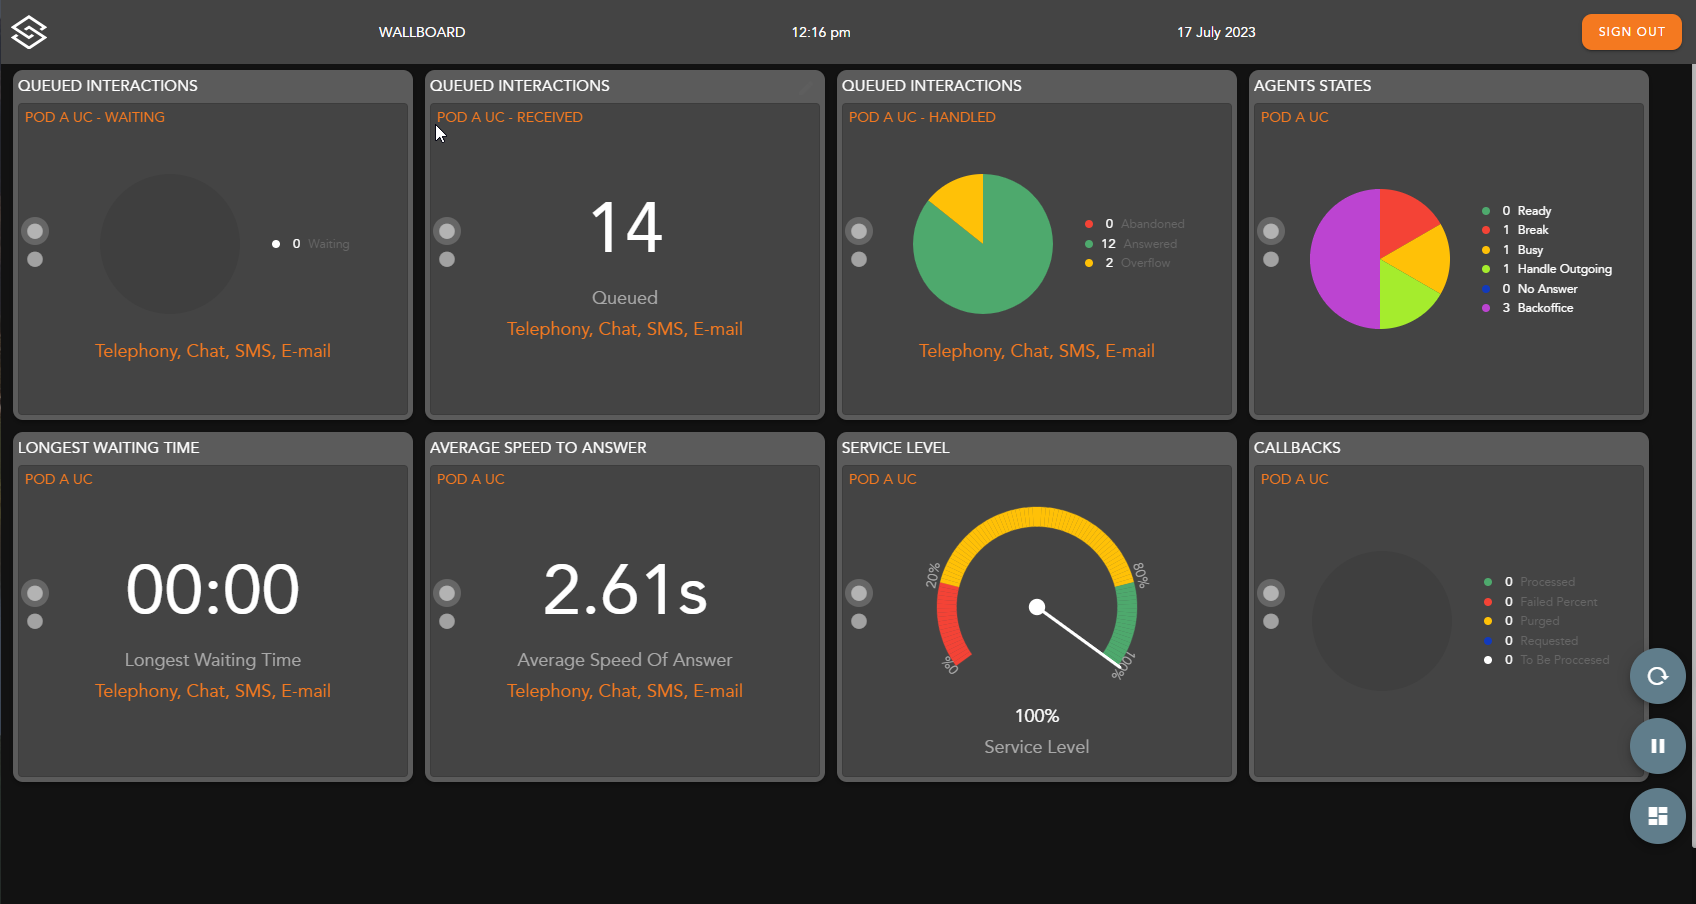Click the refresh wallboard floating button
This screenshot has height=904, width=1696.
[1657, 676]
